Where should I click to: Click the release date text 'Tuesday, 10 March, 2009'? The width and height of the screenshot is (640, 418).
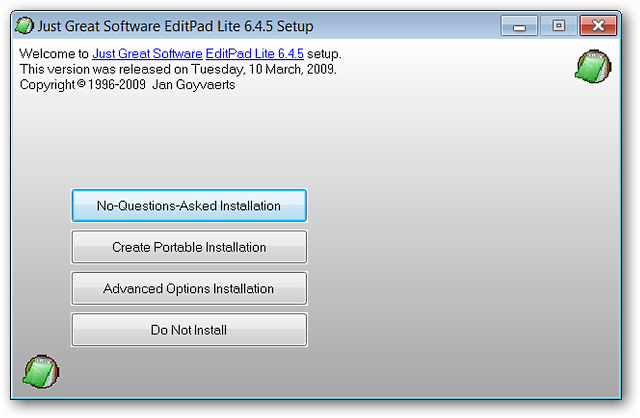point(264,69)
